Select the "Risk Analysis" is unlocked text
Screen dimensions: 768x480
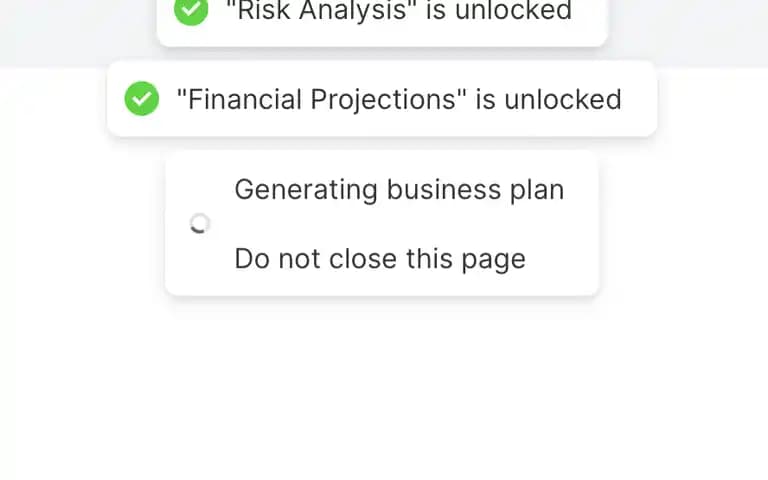(399, 10)
